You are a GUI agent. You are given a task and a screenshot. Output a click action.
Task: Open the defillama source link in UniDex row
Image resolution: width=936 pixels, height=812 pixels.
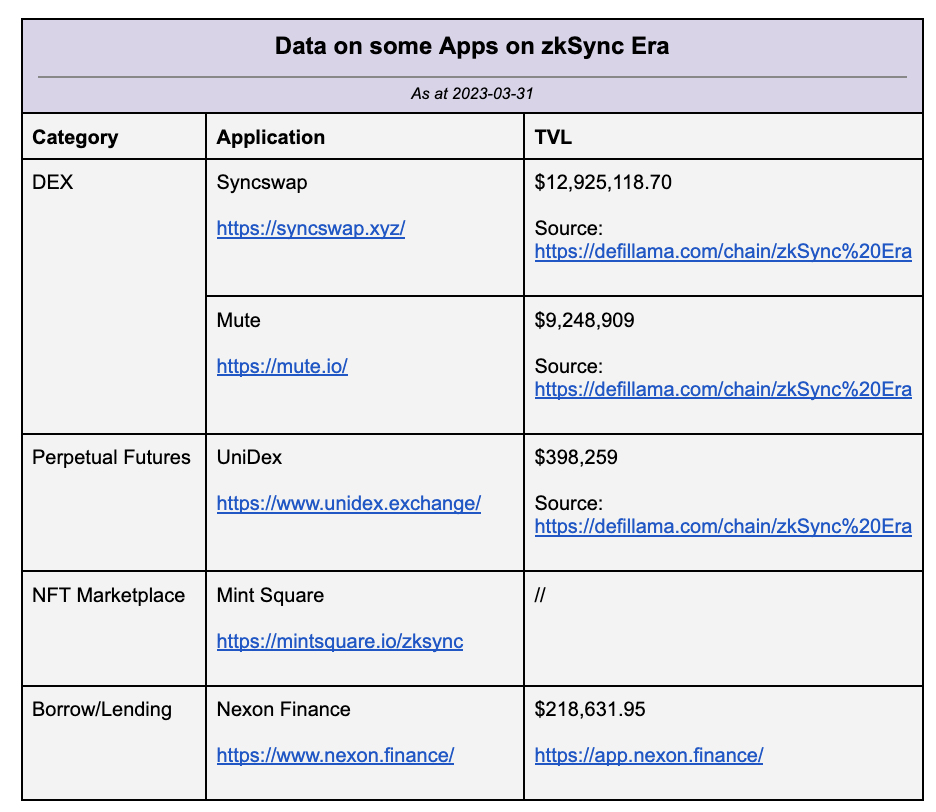(723, 527)
